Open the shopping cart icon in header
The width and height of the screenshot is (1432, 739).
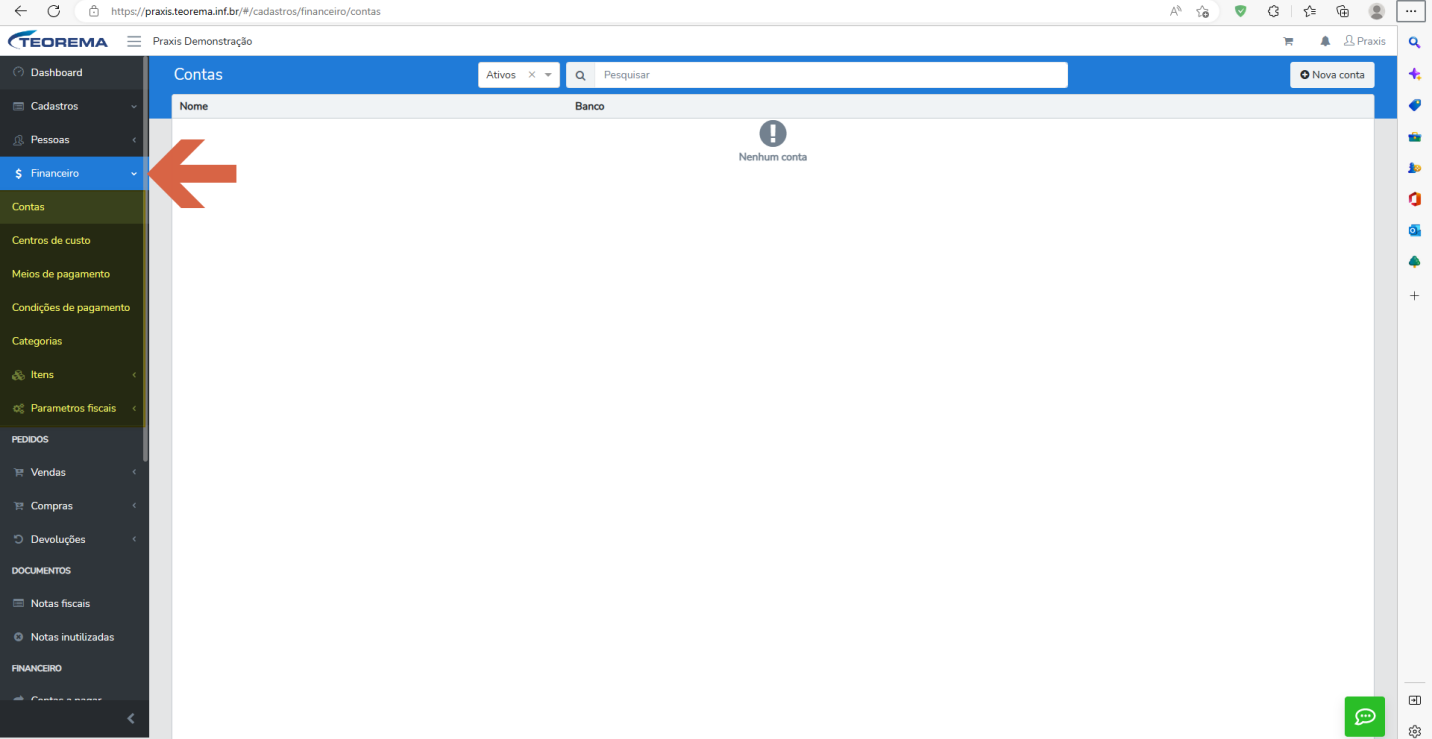[1288, 41]
